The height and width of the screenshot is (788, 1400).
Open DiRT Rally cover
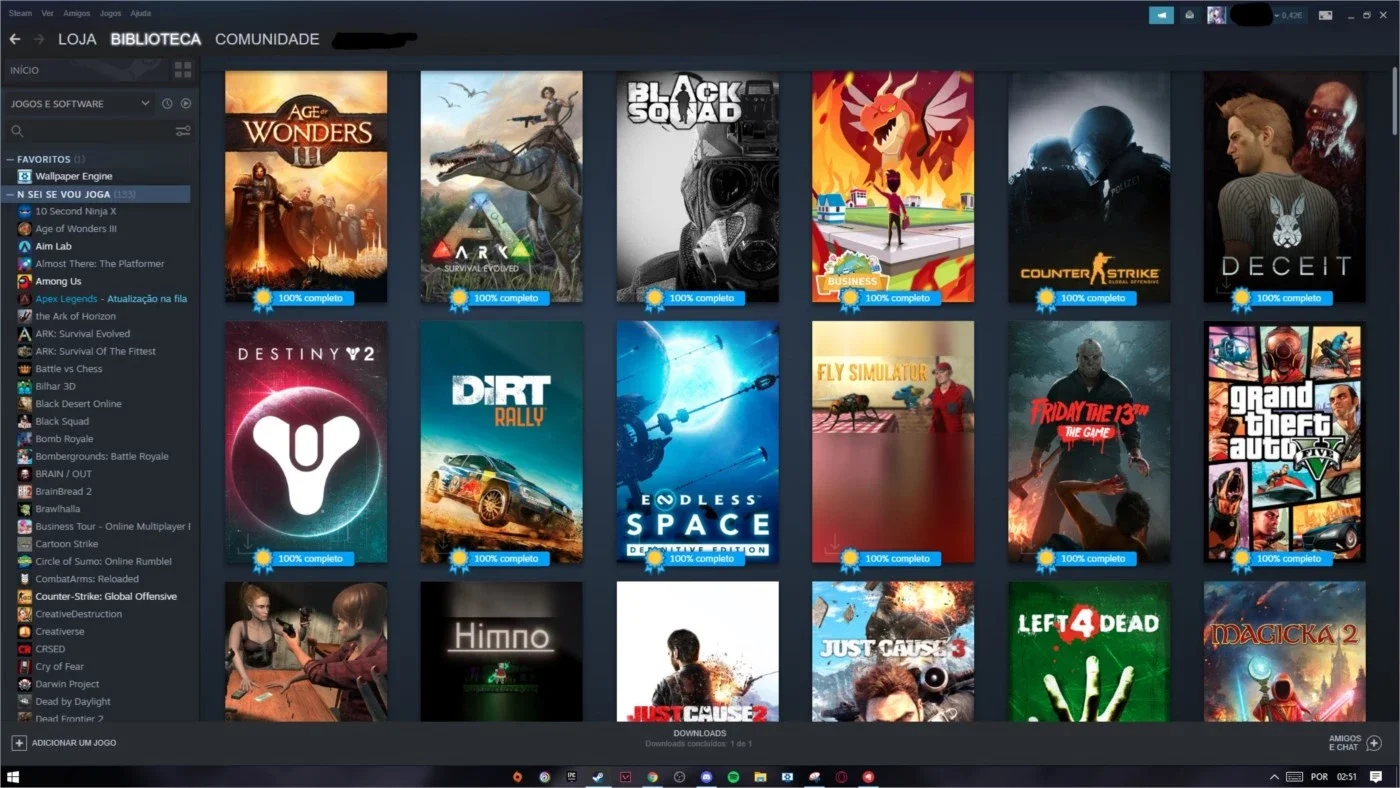tap(501, 442)
